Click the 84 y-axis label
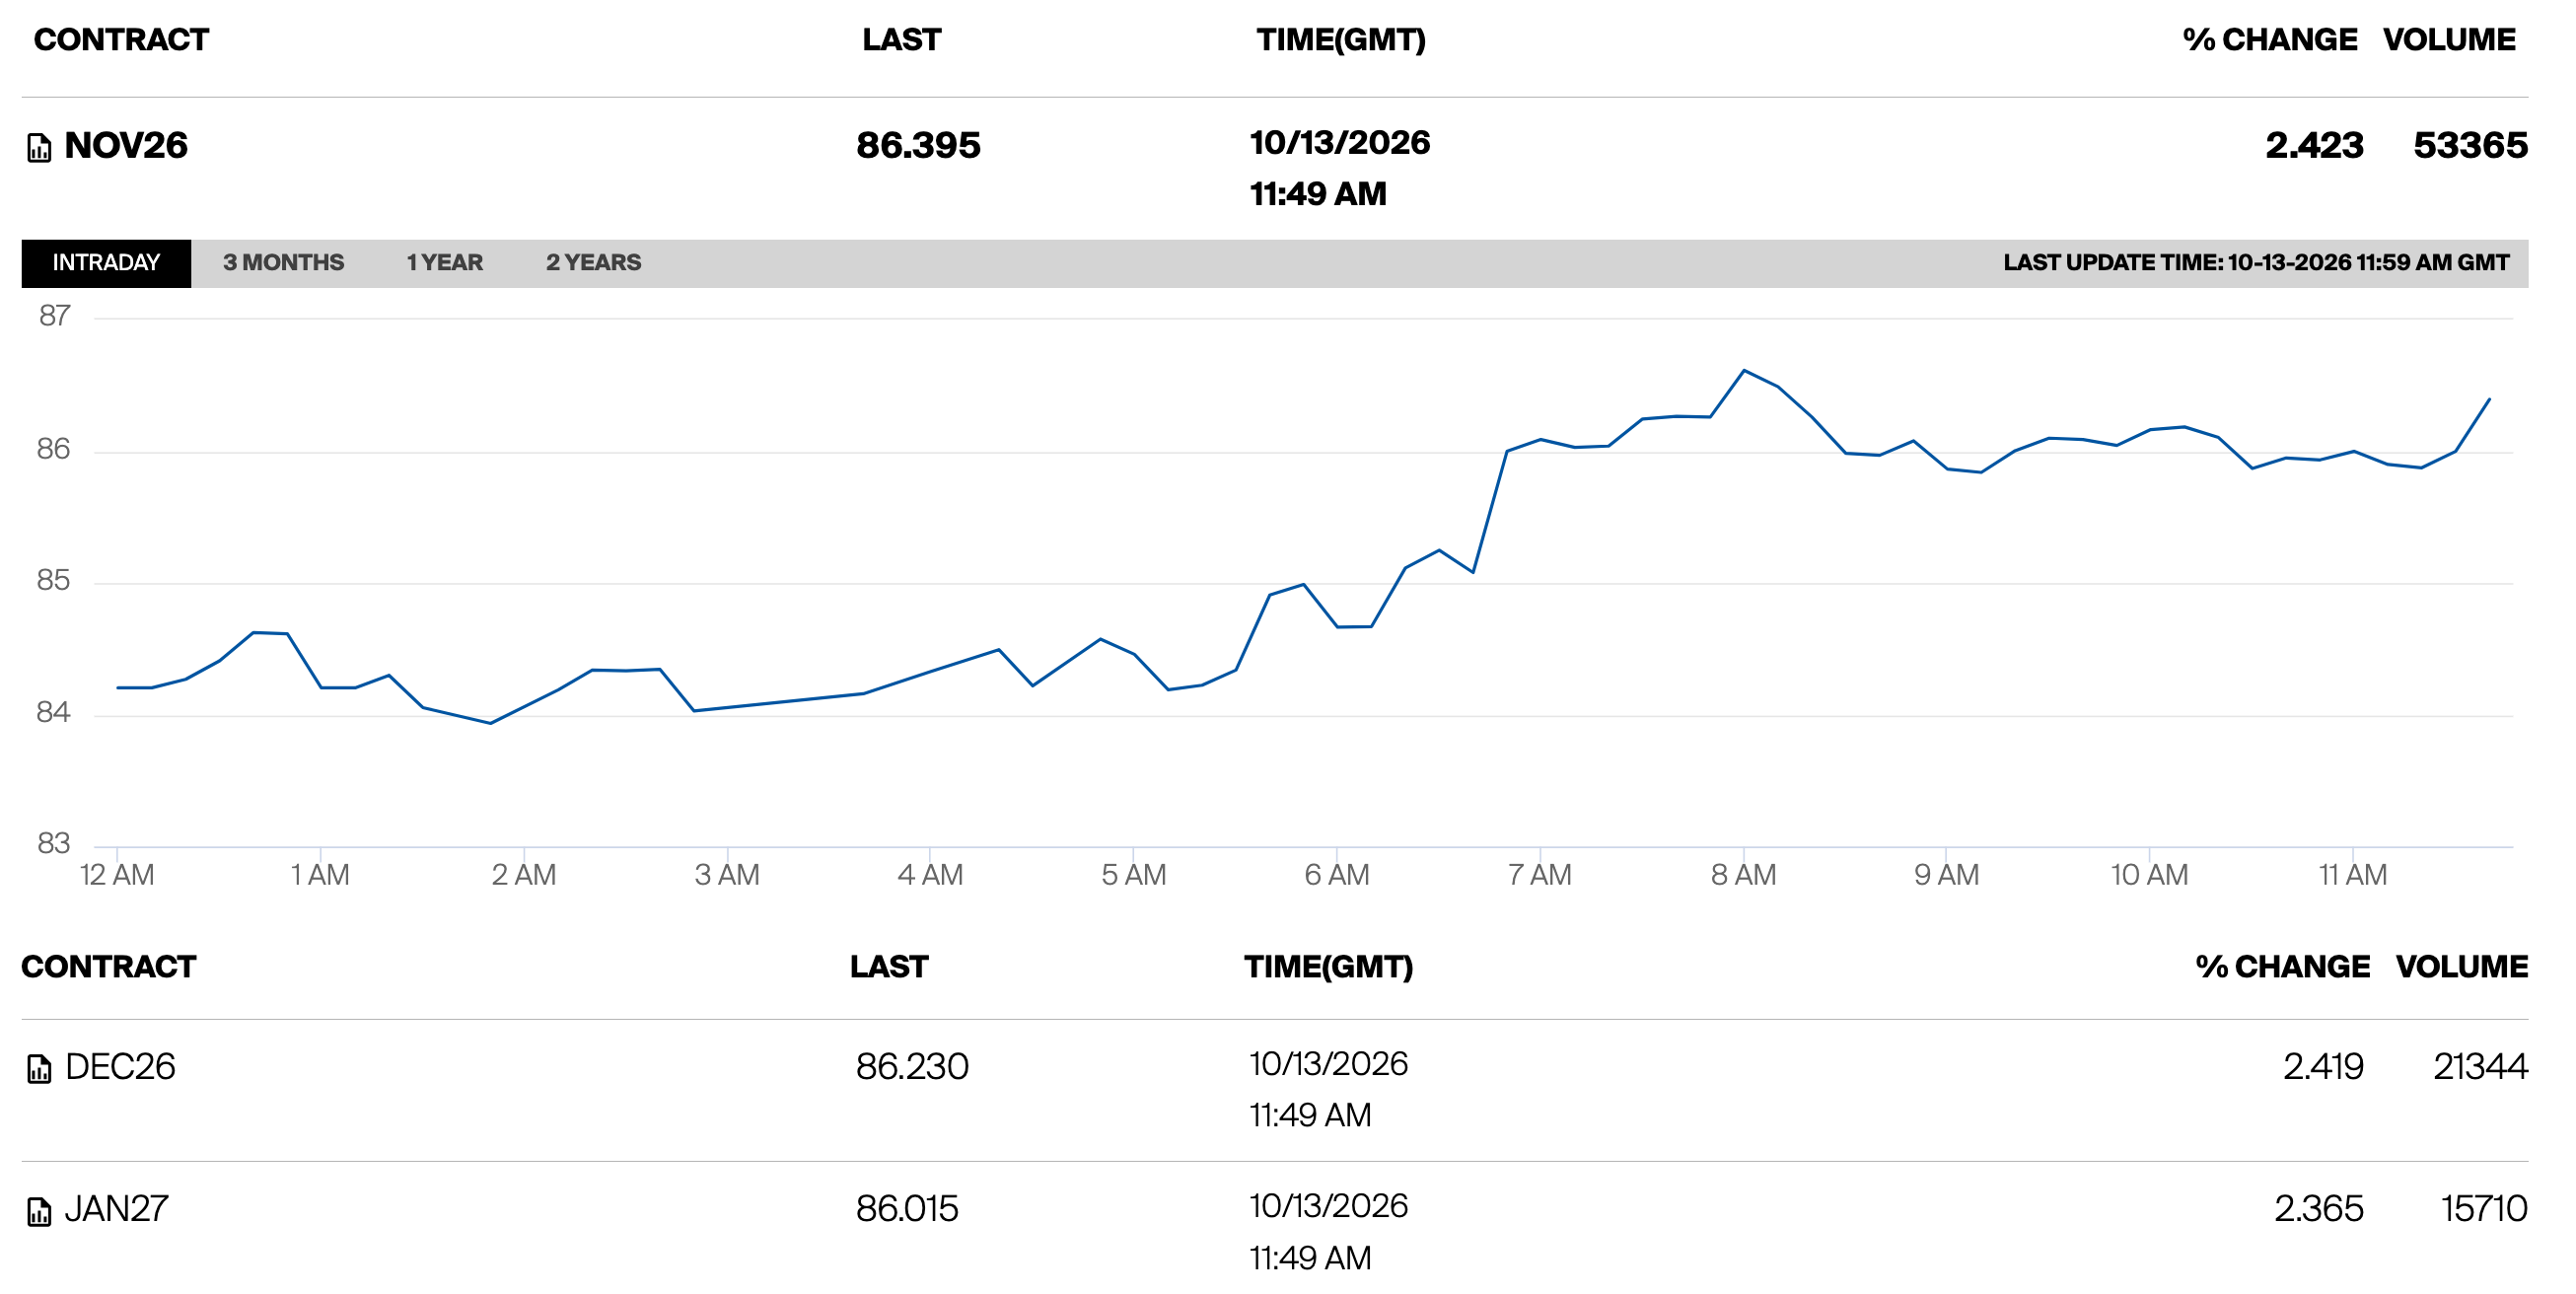 tap(54, 713)
